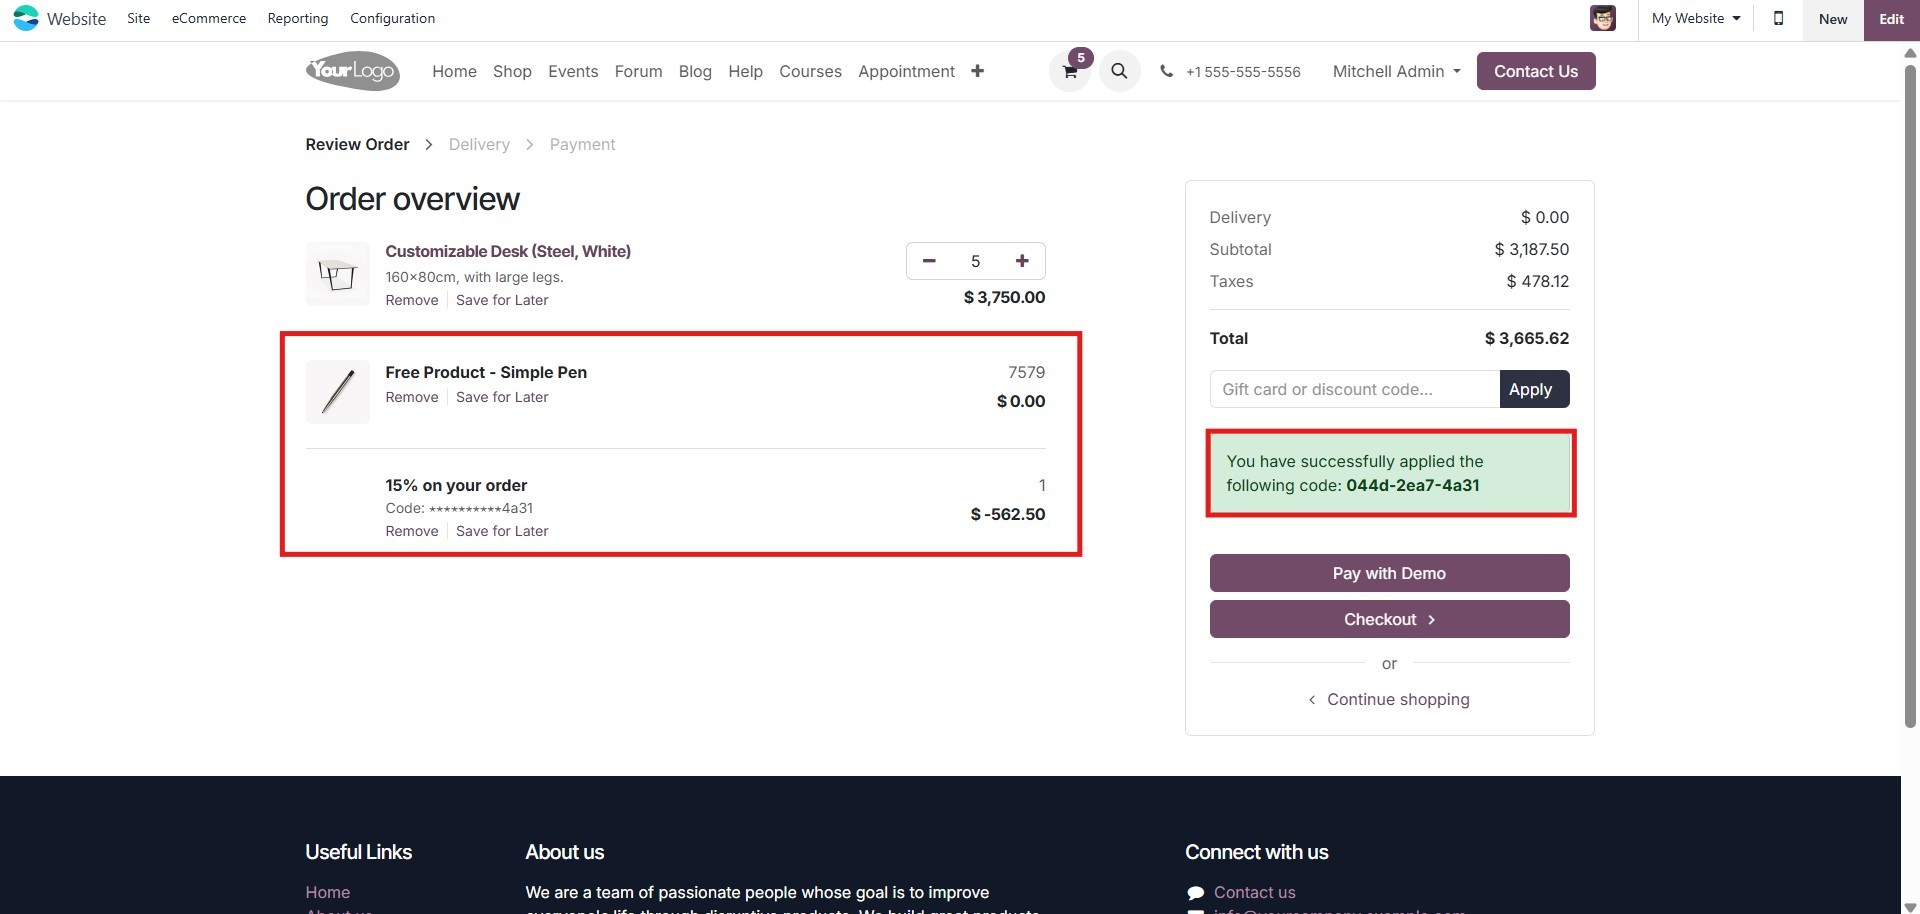
Task: Click the YourLogo site logo
Action: pyautogui.click(x=352, y=71)
